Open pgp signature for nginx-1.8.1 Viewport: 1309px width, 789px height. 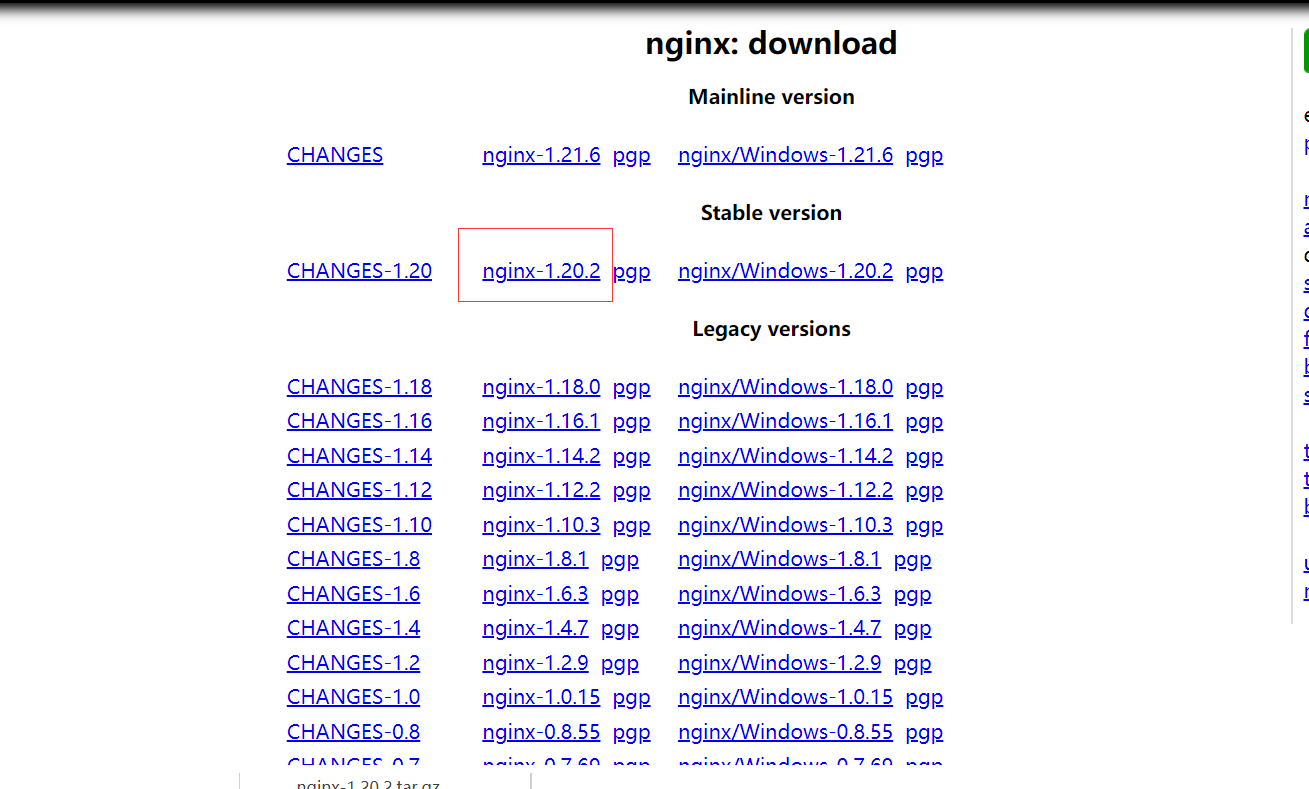pos(619,559)
